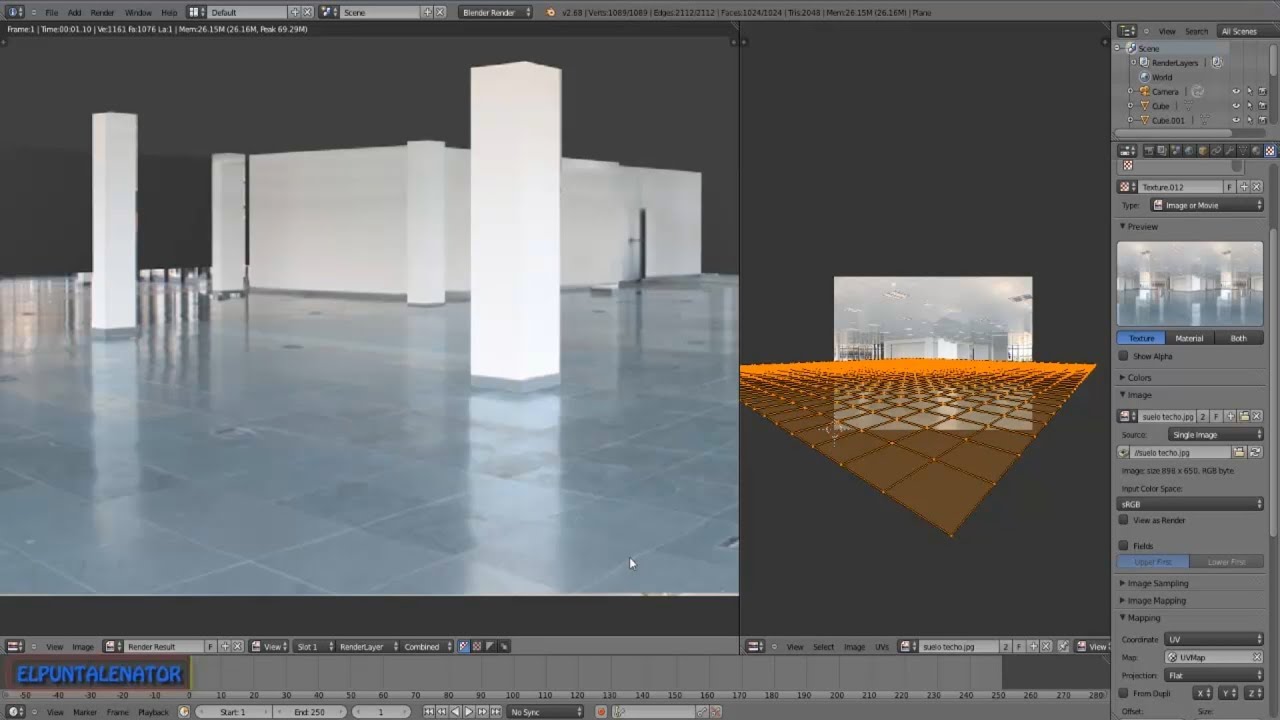Enable the Show Alpha checkbox
The image size is (1280, 720).
pyautogui.click(x=1123, y=356)
